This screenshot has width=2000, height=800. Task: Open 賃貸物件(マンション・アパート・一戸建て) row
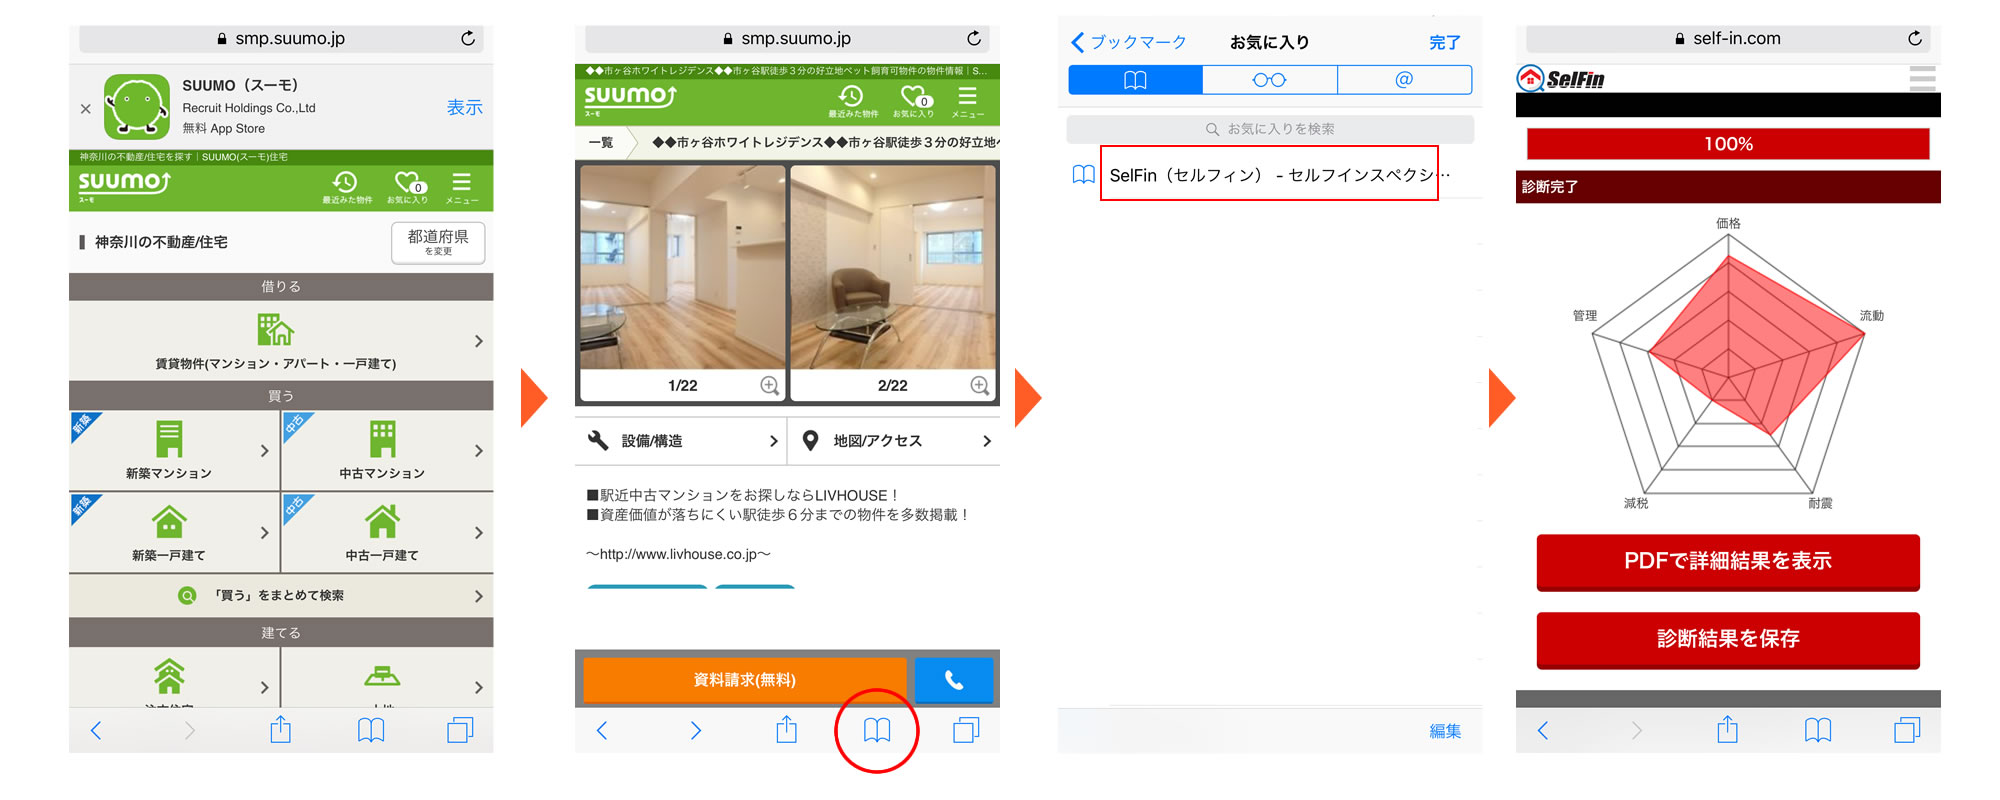click(x=281, y=341)
